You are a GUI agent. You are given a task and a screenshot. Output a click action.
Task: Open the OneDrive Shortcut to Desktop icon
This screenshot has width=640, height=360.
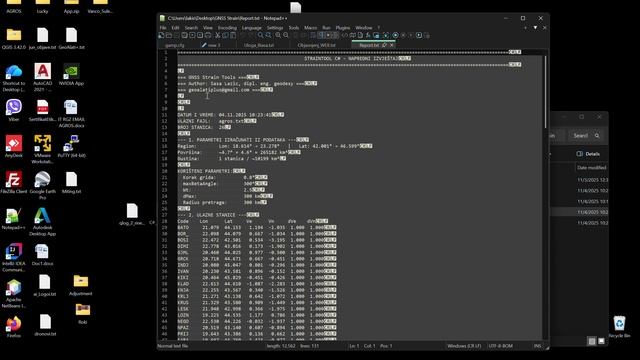[13, 78]
